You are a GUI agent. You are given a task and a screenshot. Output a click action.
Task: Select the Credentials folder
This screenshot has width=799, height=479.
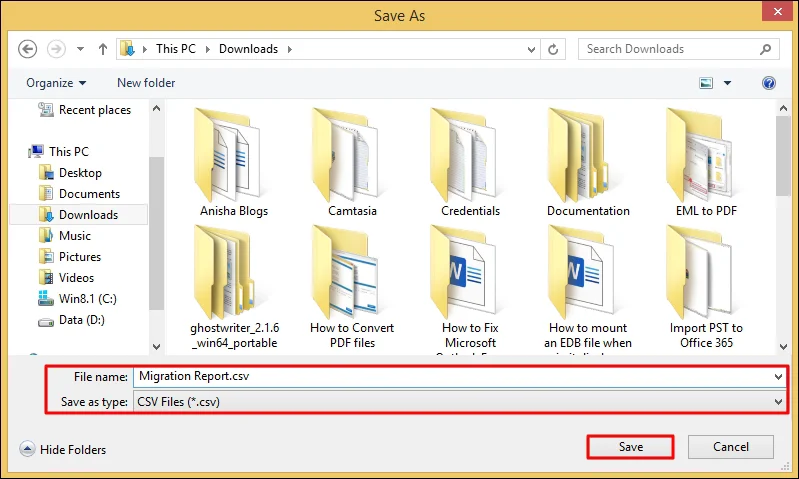pos(470,162)
